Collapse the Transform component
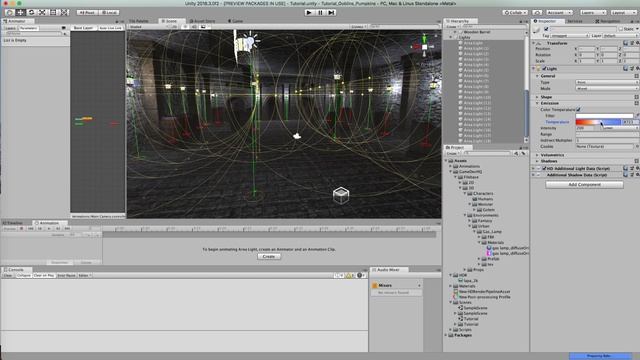Image resolution: width=640 pixels, height=360 pixels. 534,43
